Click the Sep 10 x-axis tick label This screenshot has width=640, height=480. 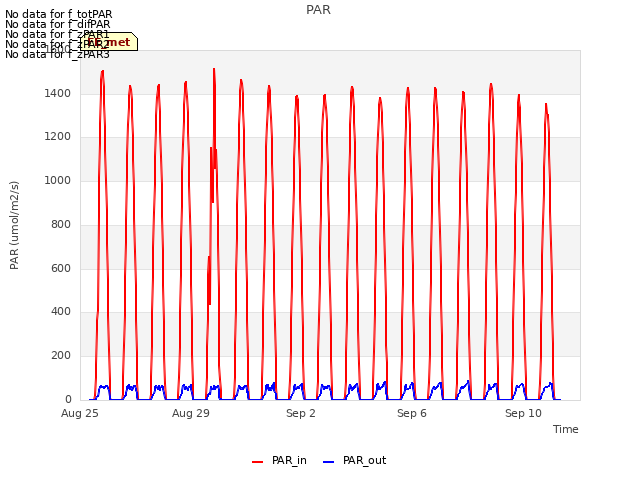tap(523, 413)
